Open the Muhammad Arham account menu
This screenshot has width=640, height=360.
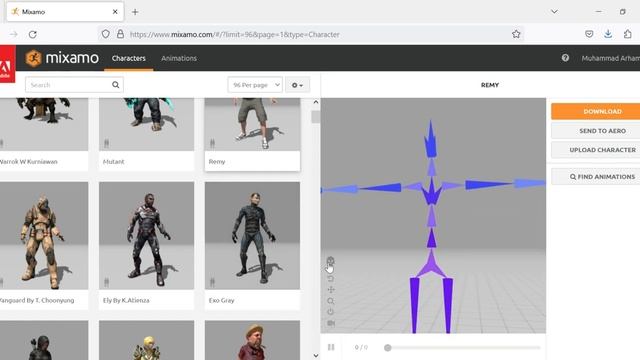click(611, 58)
